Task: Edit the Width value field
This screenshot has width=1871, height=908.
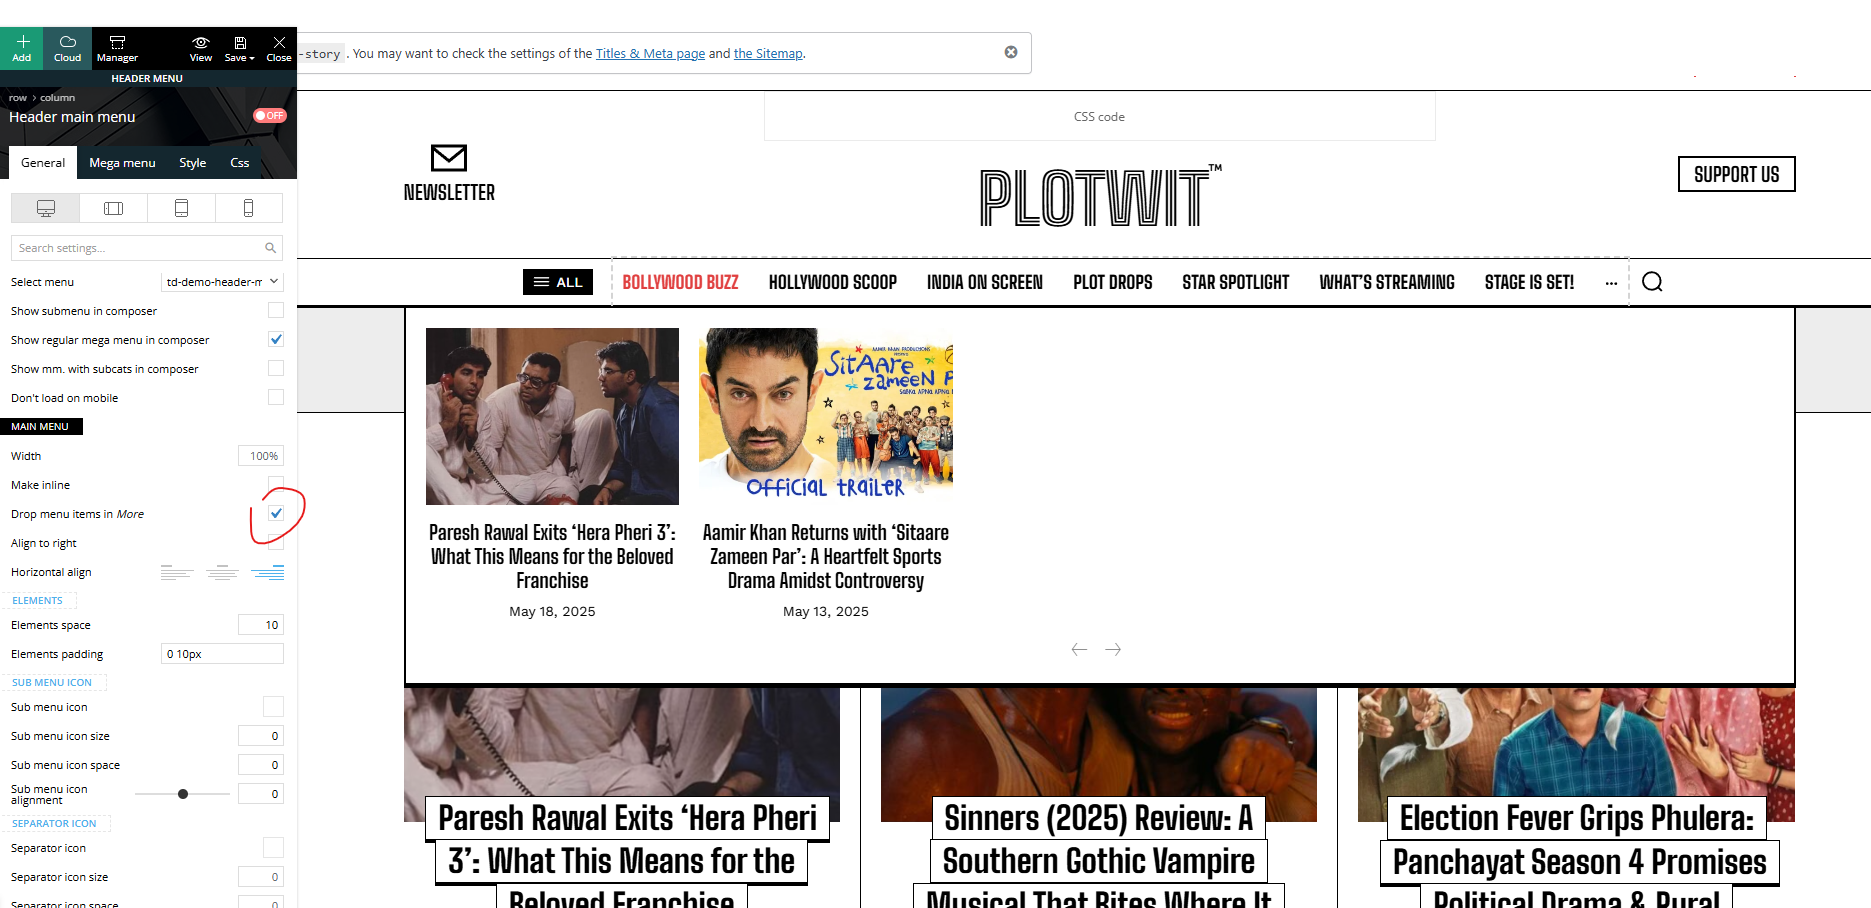Action: [261, 456]
